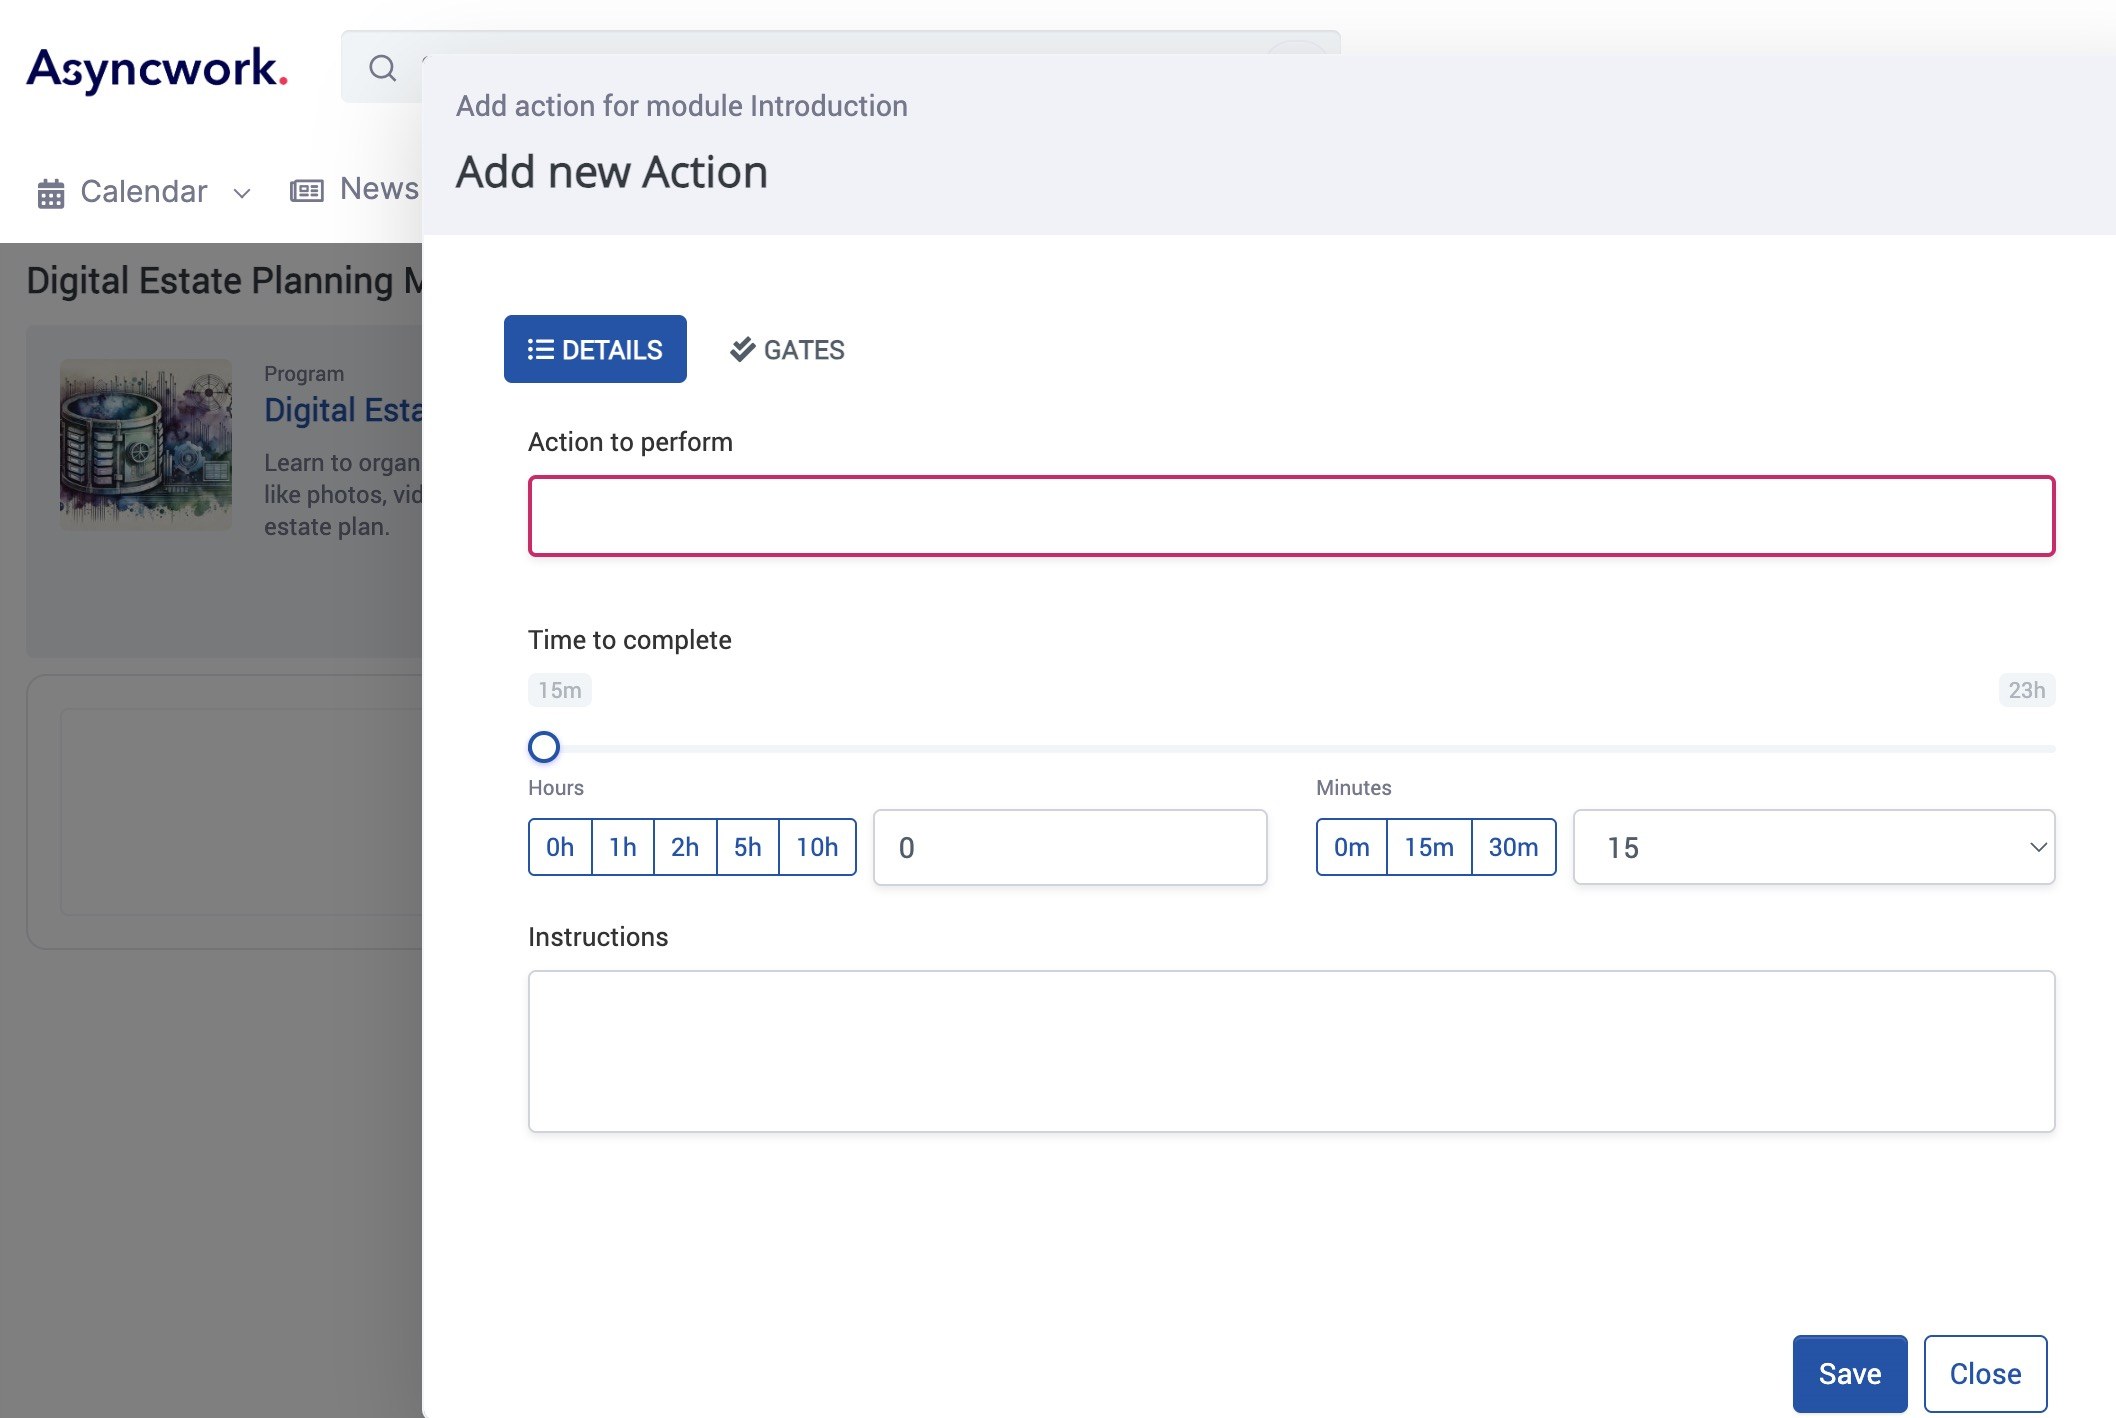The height and width of the screenshot is (1418, 2116).
Task: Switch to the DETAILS tab
Action: tap(595, 349)
